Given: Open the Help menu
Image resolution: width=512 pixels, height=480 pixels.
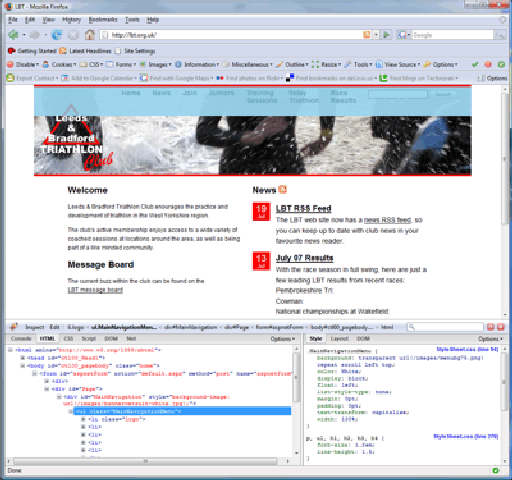Looking at the screenshot, I should [x=153, y=20].
